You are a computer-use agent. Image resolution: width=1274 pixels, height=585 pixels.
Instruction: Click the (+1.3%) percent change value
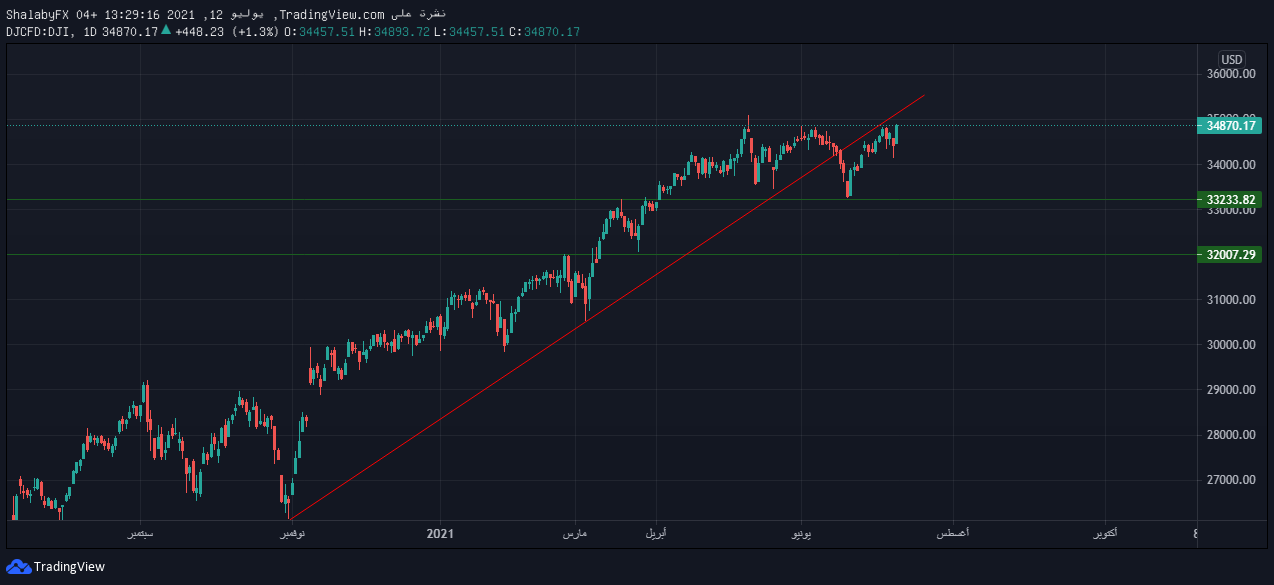[x=255, y=32]
